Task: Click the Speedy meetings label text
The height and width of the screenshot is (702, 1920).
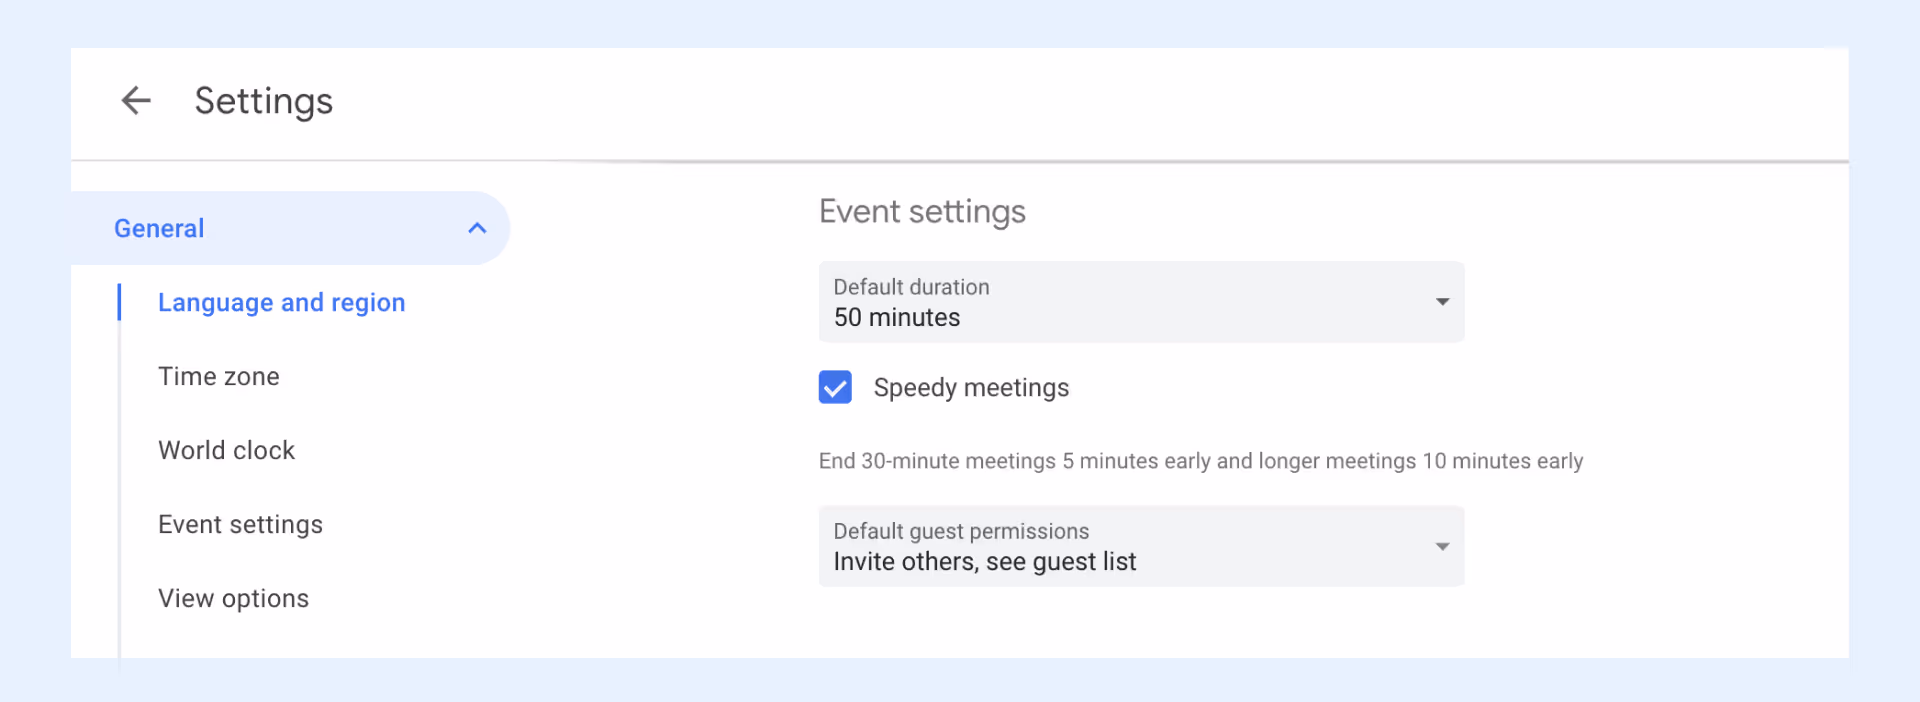Action: 971,388
